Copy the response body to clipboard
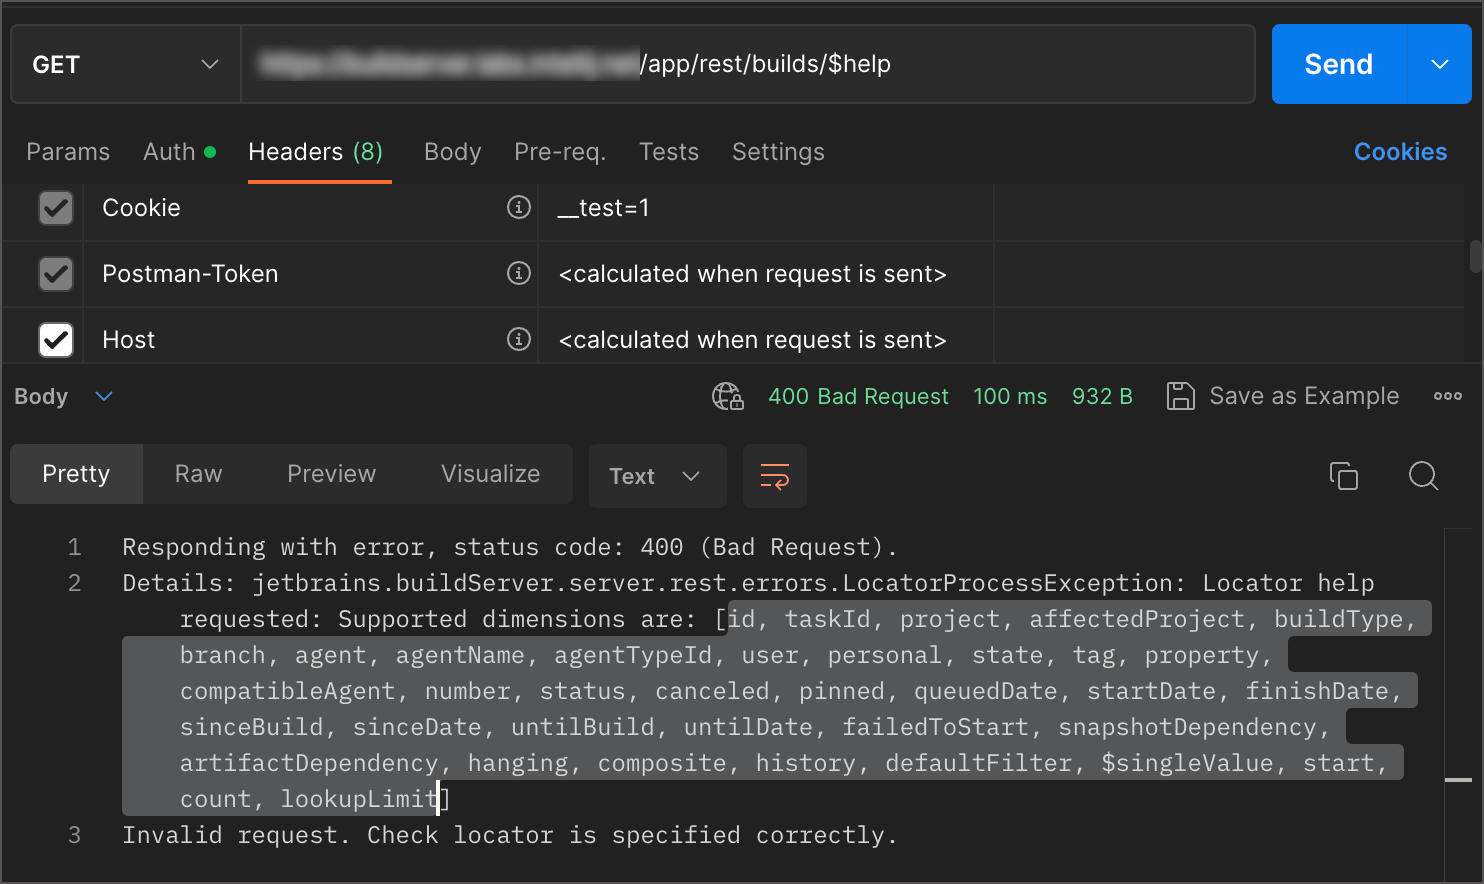The height and width of the screenshot is (884, 1484). (x=1343, y=476)
